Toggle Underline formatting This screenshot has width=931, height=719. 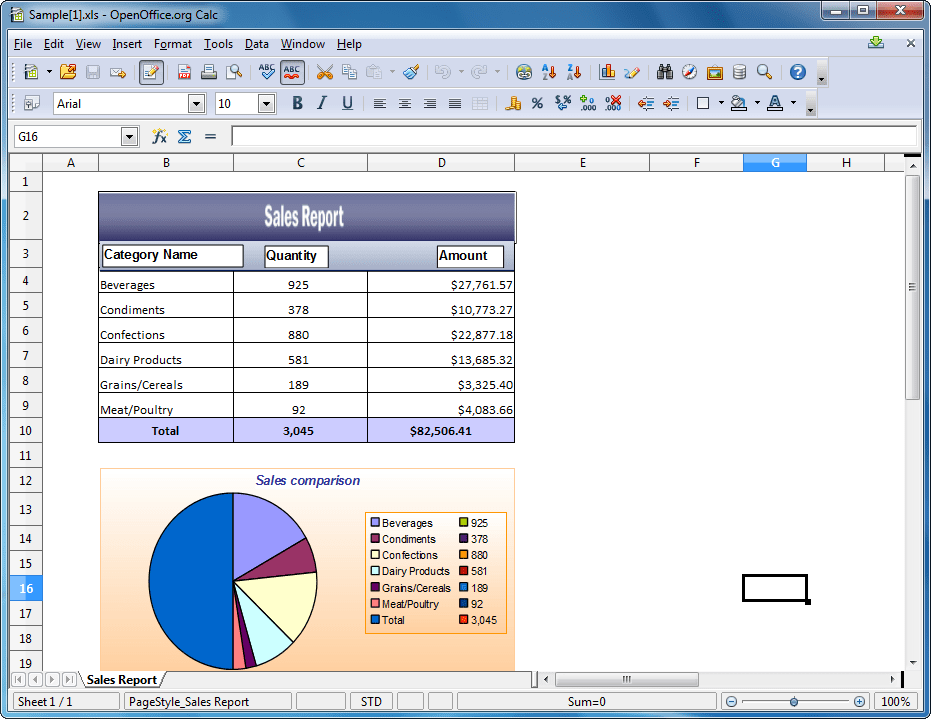click(x=347, y=103)
